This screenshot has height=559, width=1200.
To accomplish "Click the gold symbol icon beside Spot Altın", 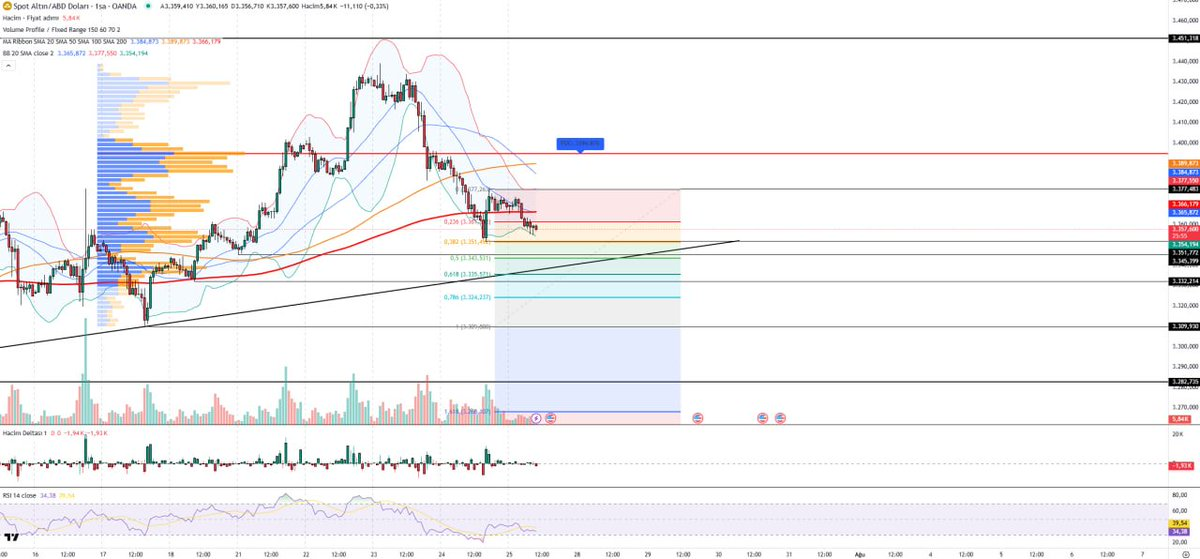I will click(6, 6).
